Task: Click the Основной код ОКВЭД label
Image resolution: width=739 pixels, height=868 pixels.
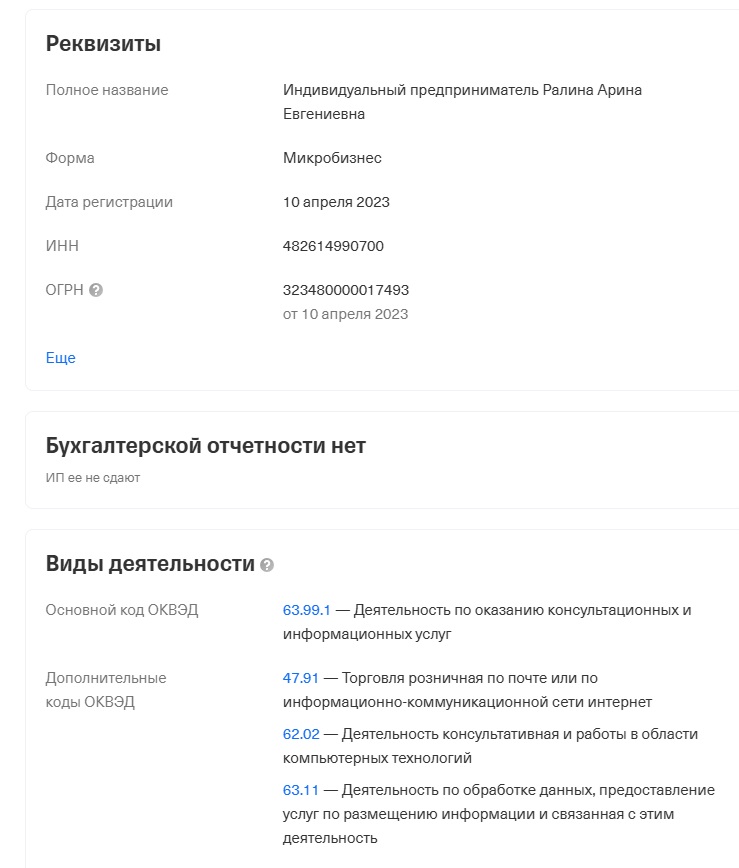Action: (122, 610)
